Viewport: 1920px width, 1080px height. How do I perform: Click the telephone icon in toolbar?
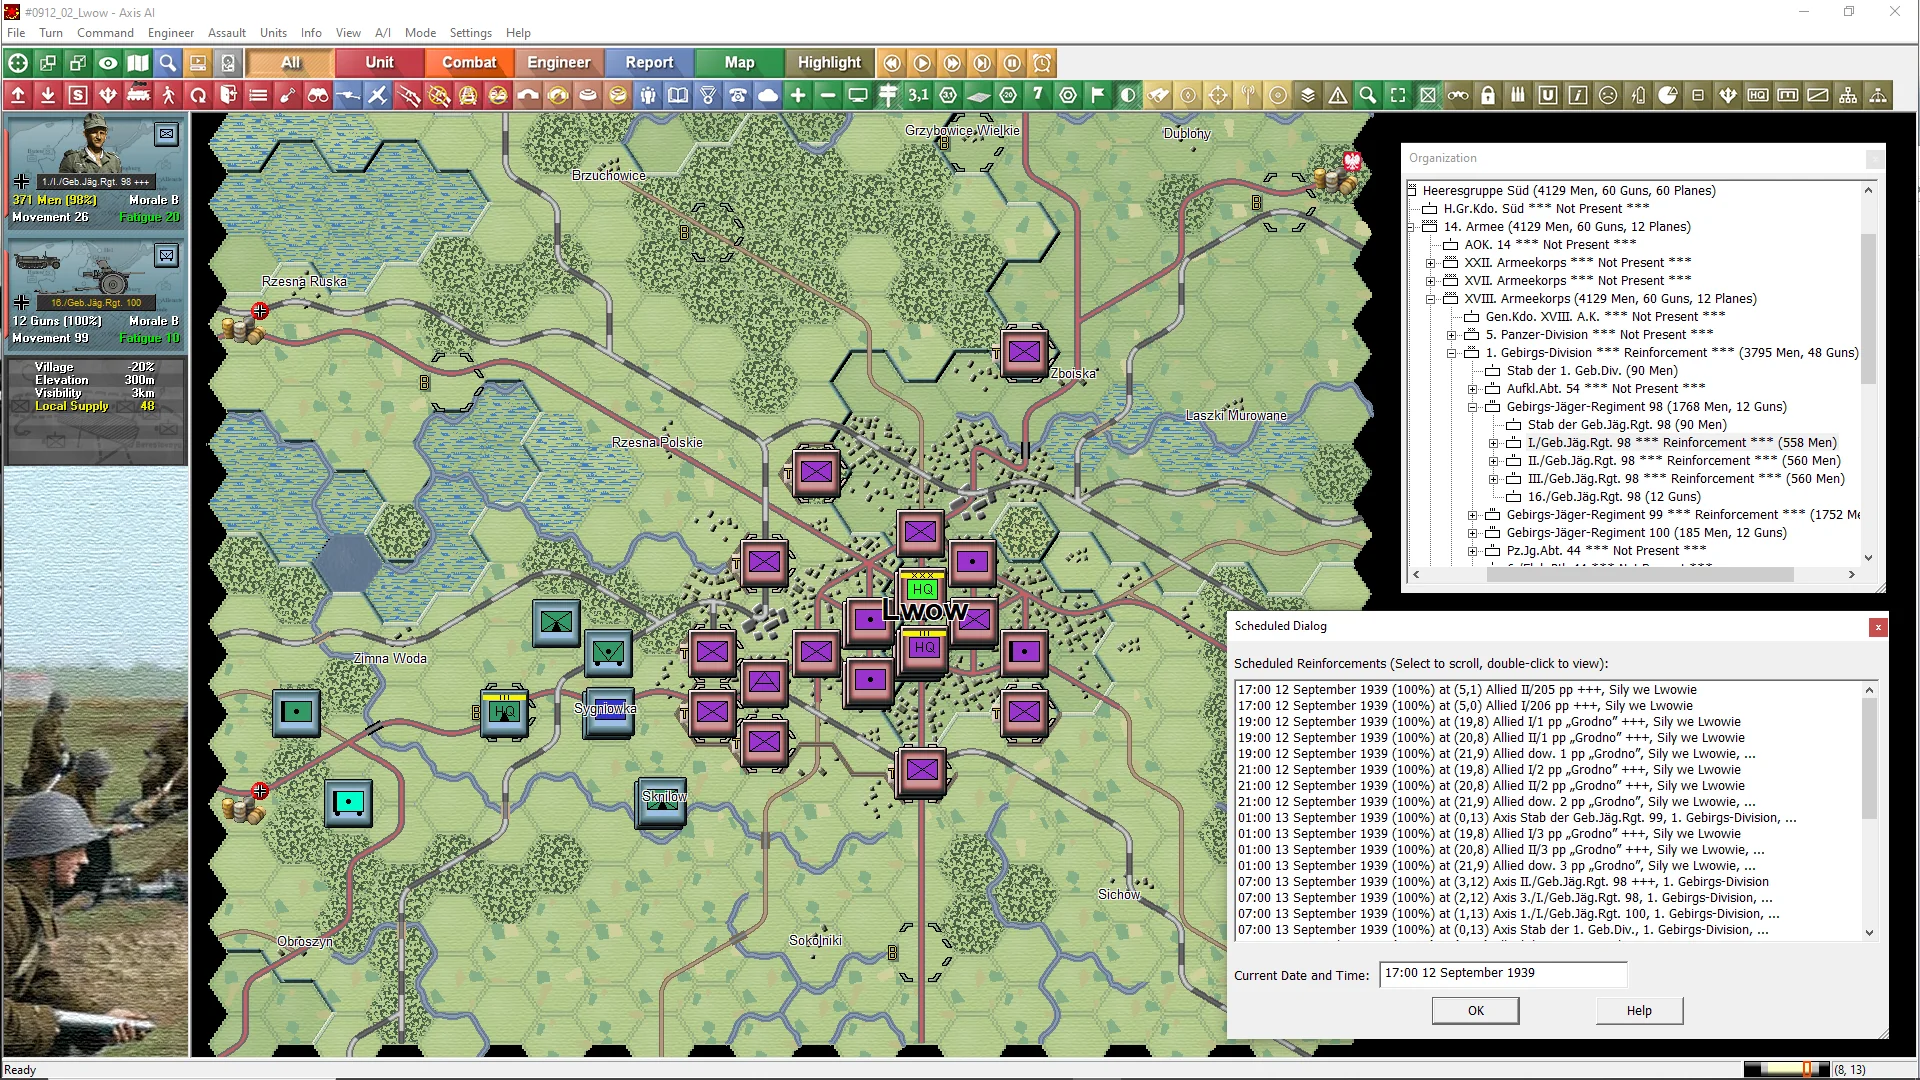[x=738, y=96]
